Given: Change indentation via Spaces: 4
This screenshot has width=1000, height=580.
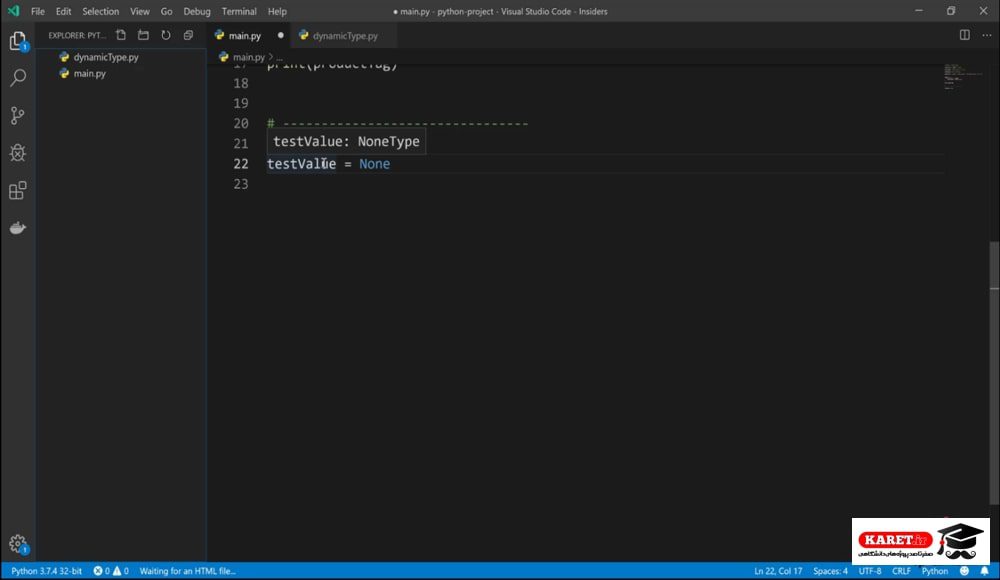Looking at the screenshot, I should (x=830, y=571).
